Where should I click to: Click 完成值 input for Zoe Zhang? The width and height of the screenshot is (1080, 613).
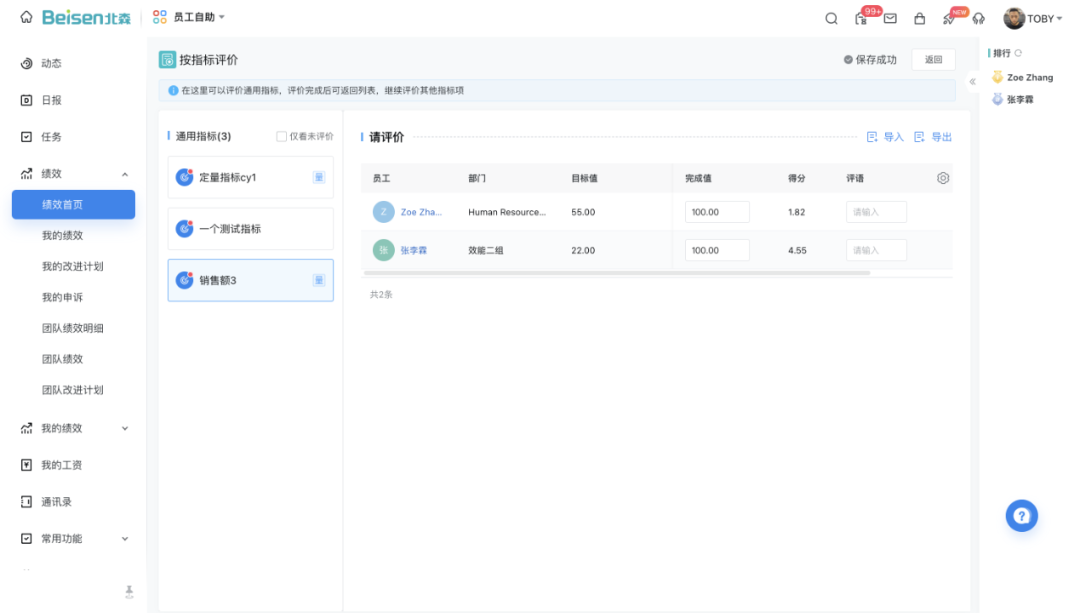[x=717, y=212]
